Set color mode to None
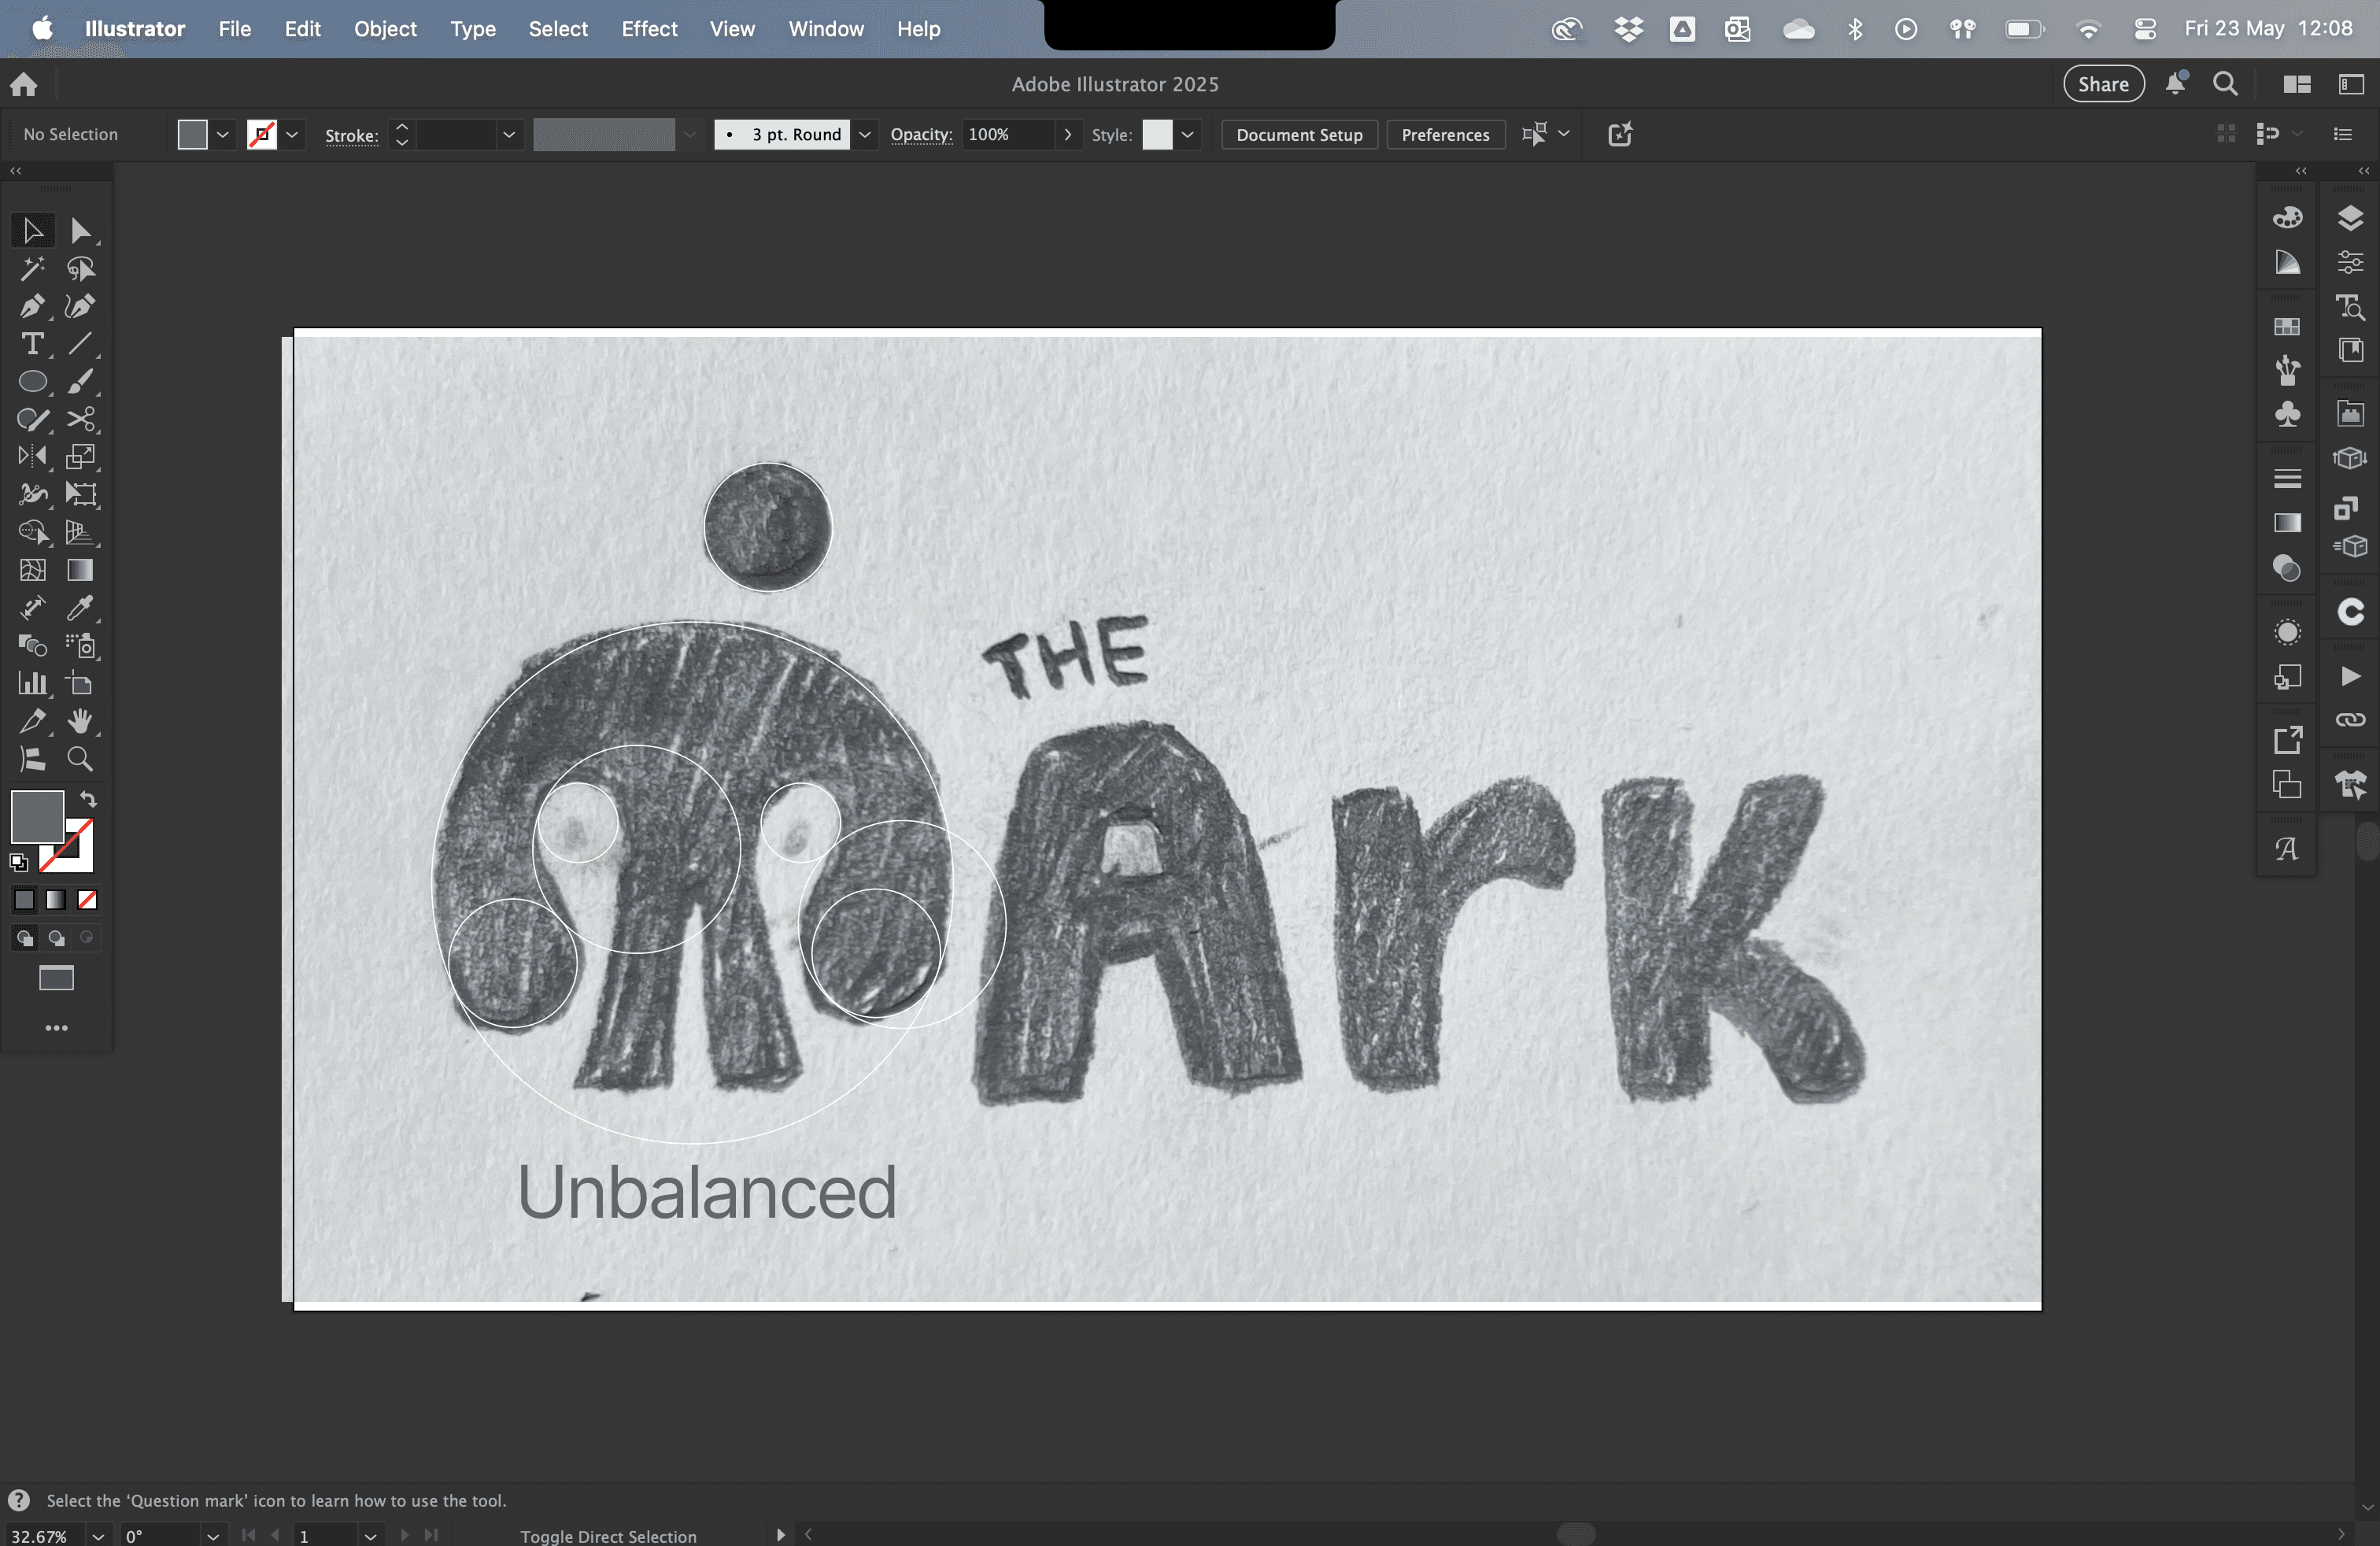This screenshot has width=2380, height=1546. (x=87, y=900)
